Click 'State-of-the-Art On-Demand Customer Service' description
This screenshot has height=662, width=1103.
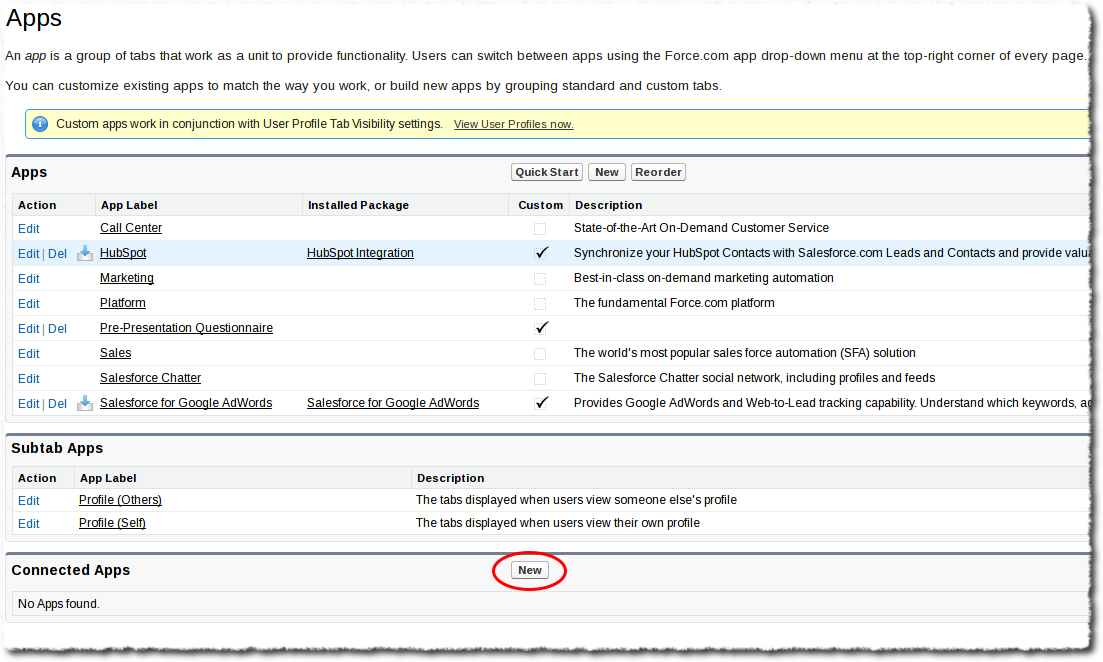pyautogui.click(x=701, y=228)
